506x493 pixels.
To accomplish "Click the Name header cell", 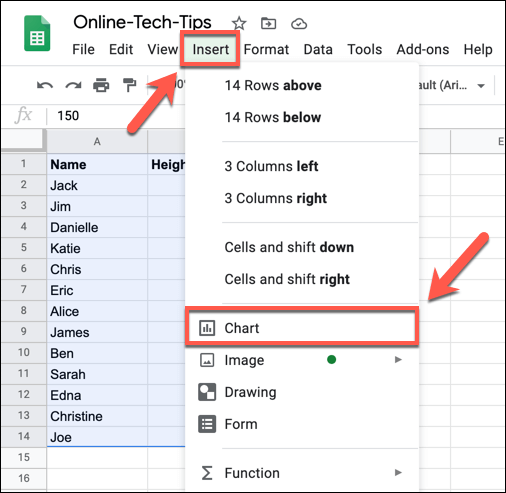I will point(97,164).
